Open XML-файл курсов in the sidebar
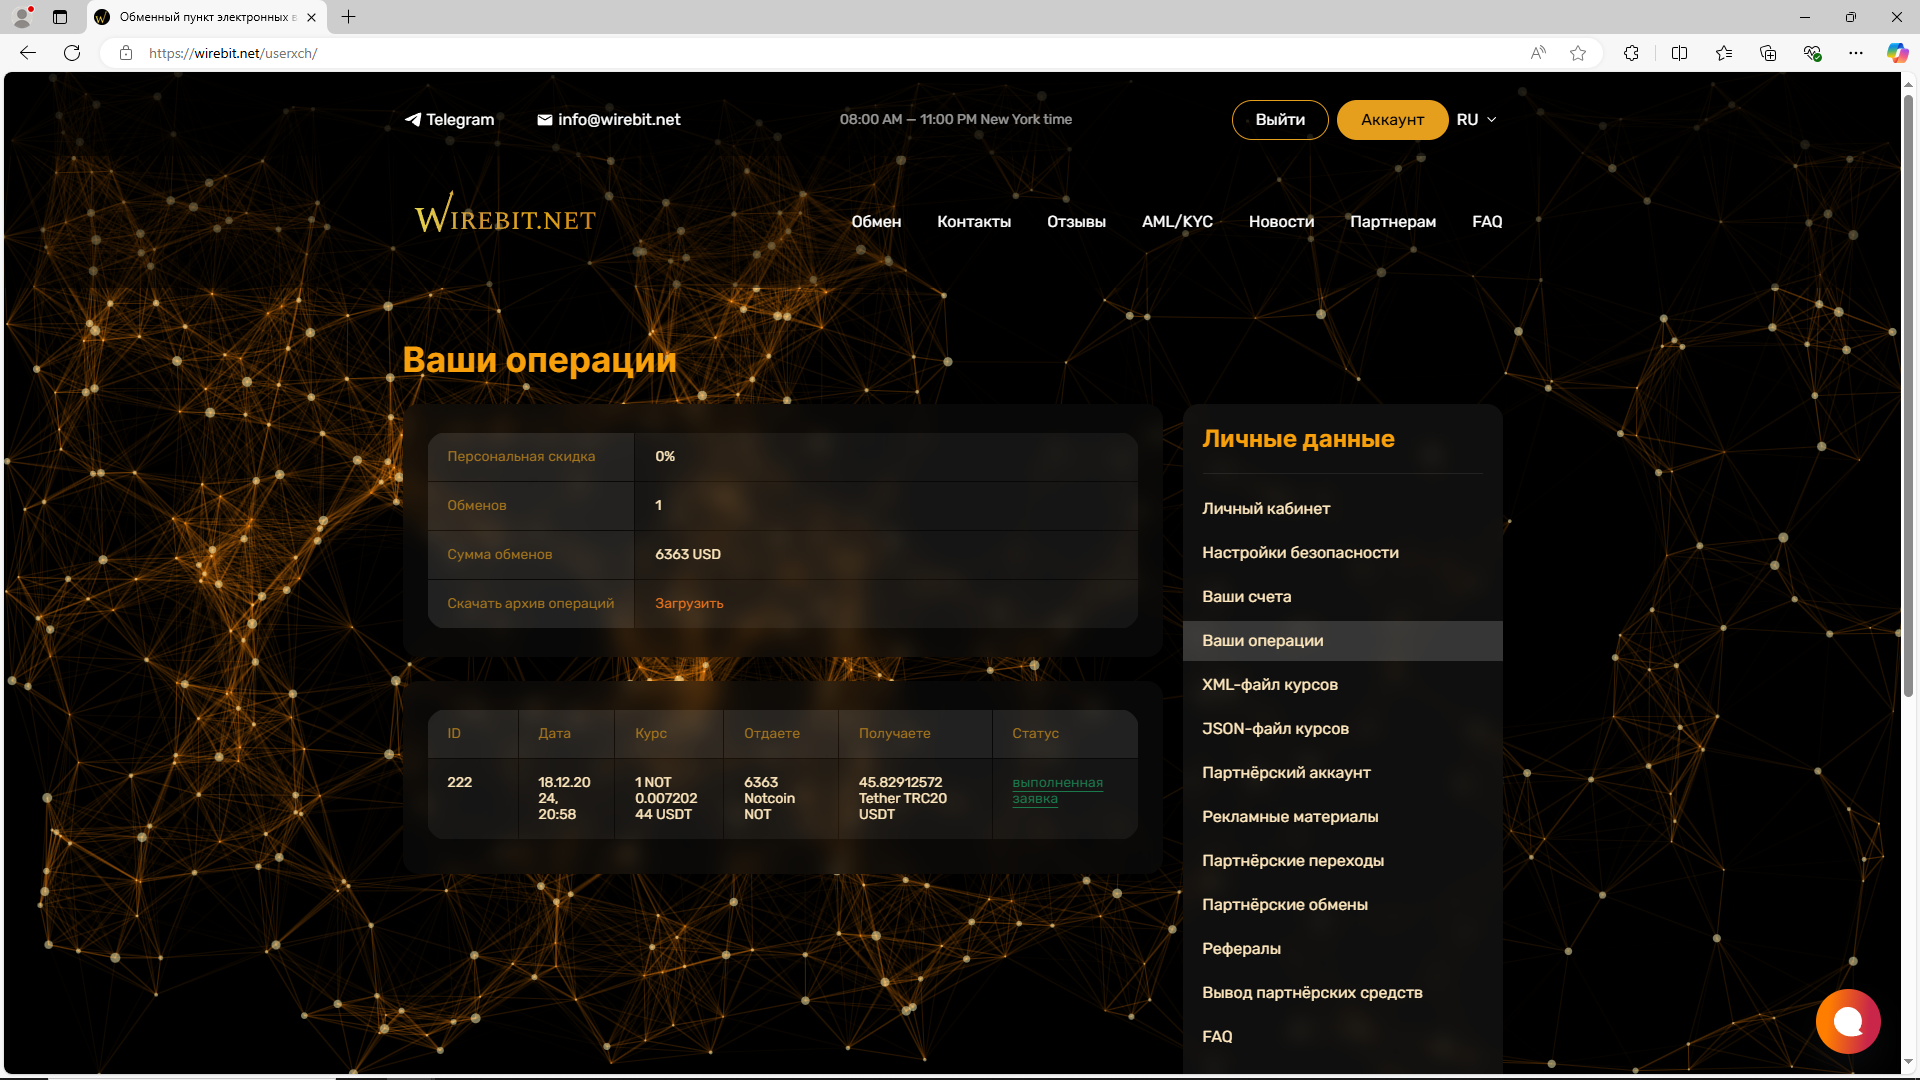Viewport: 1920px width, 1080px height. (x=1270, y=685)
